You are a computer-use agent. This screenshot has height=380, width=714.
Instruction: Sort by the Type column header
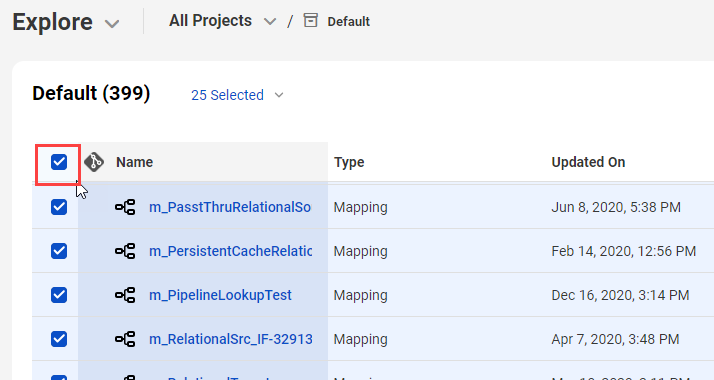[x=349, y=162]
